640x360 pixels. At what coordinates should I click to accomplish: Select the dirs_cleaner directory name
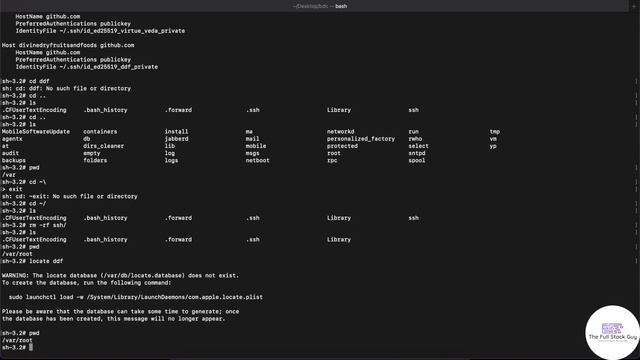click(x=103, y=146)
